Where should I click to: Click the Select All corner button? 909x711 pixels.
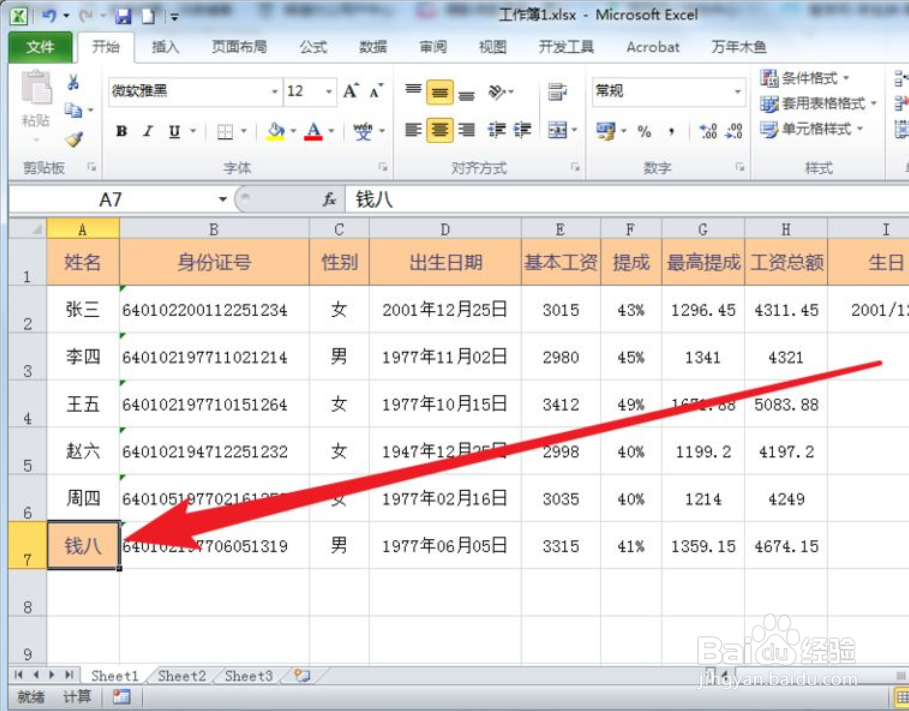27,228
